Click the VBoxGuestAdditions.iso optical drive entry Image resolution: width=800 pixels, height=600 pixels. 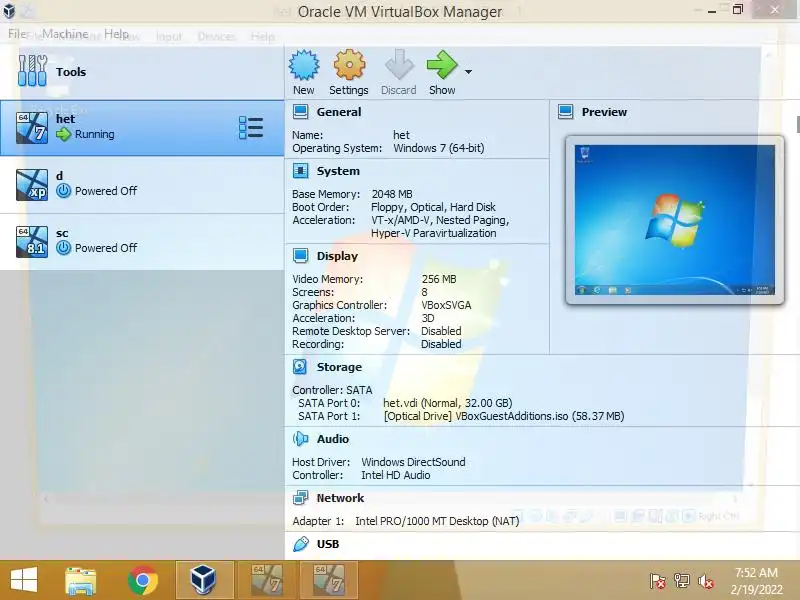pos(504,416)
